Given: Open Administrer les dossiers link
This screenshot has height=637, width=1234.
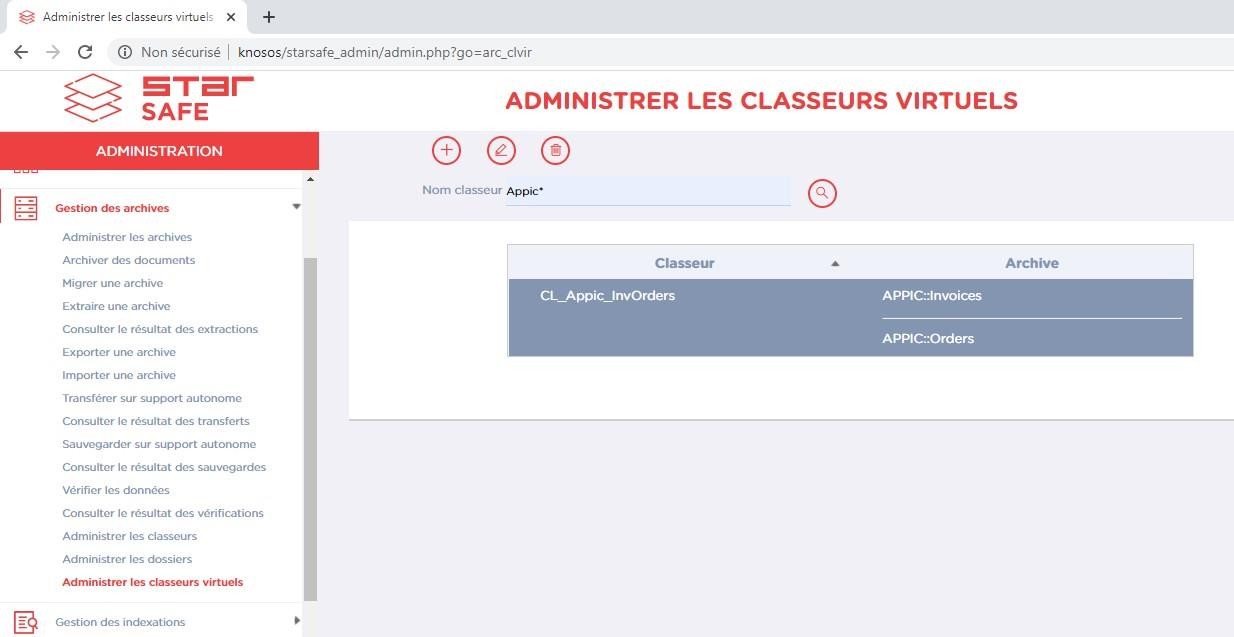Looking at the screenshot, I should [127, 559].
